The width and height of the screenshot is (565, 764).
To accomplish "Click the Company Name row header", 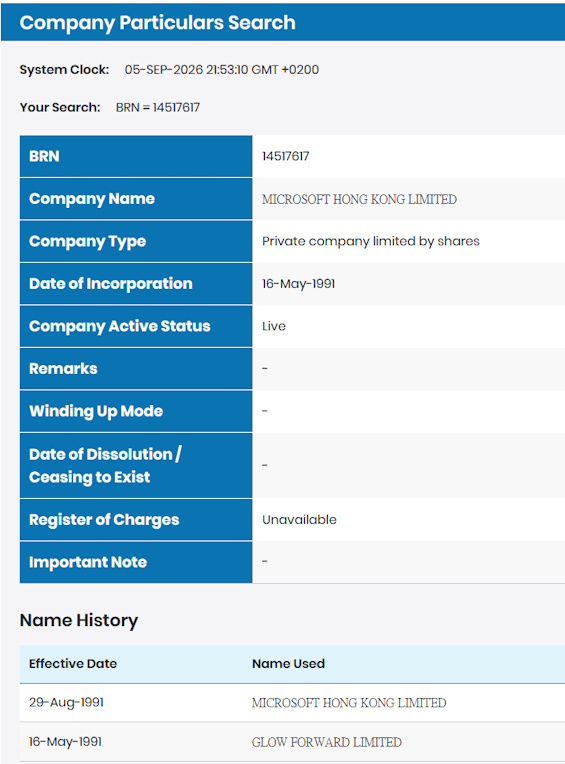I will (136, 199).
